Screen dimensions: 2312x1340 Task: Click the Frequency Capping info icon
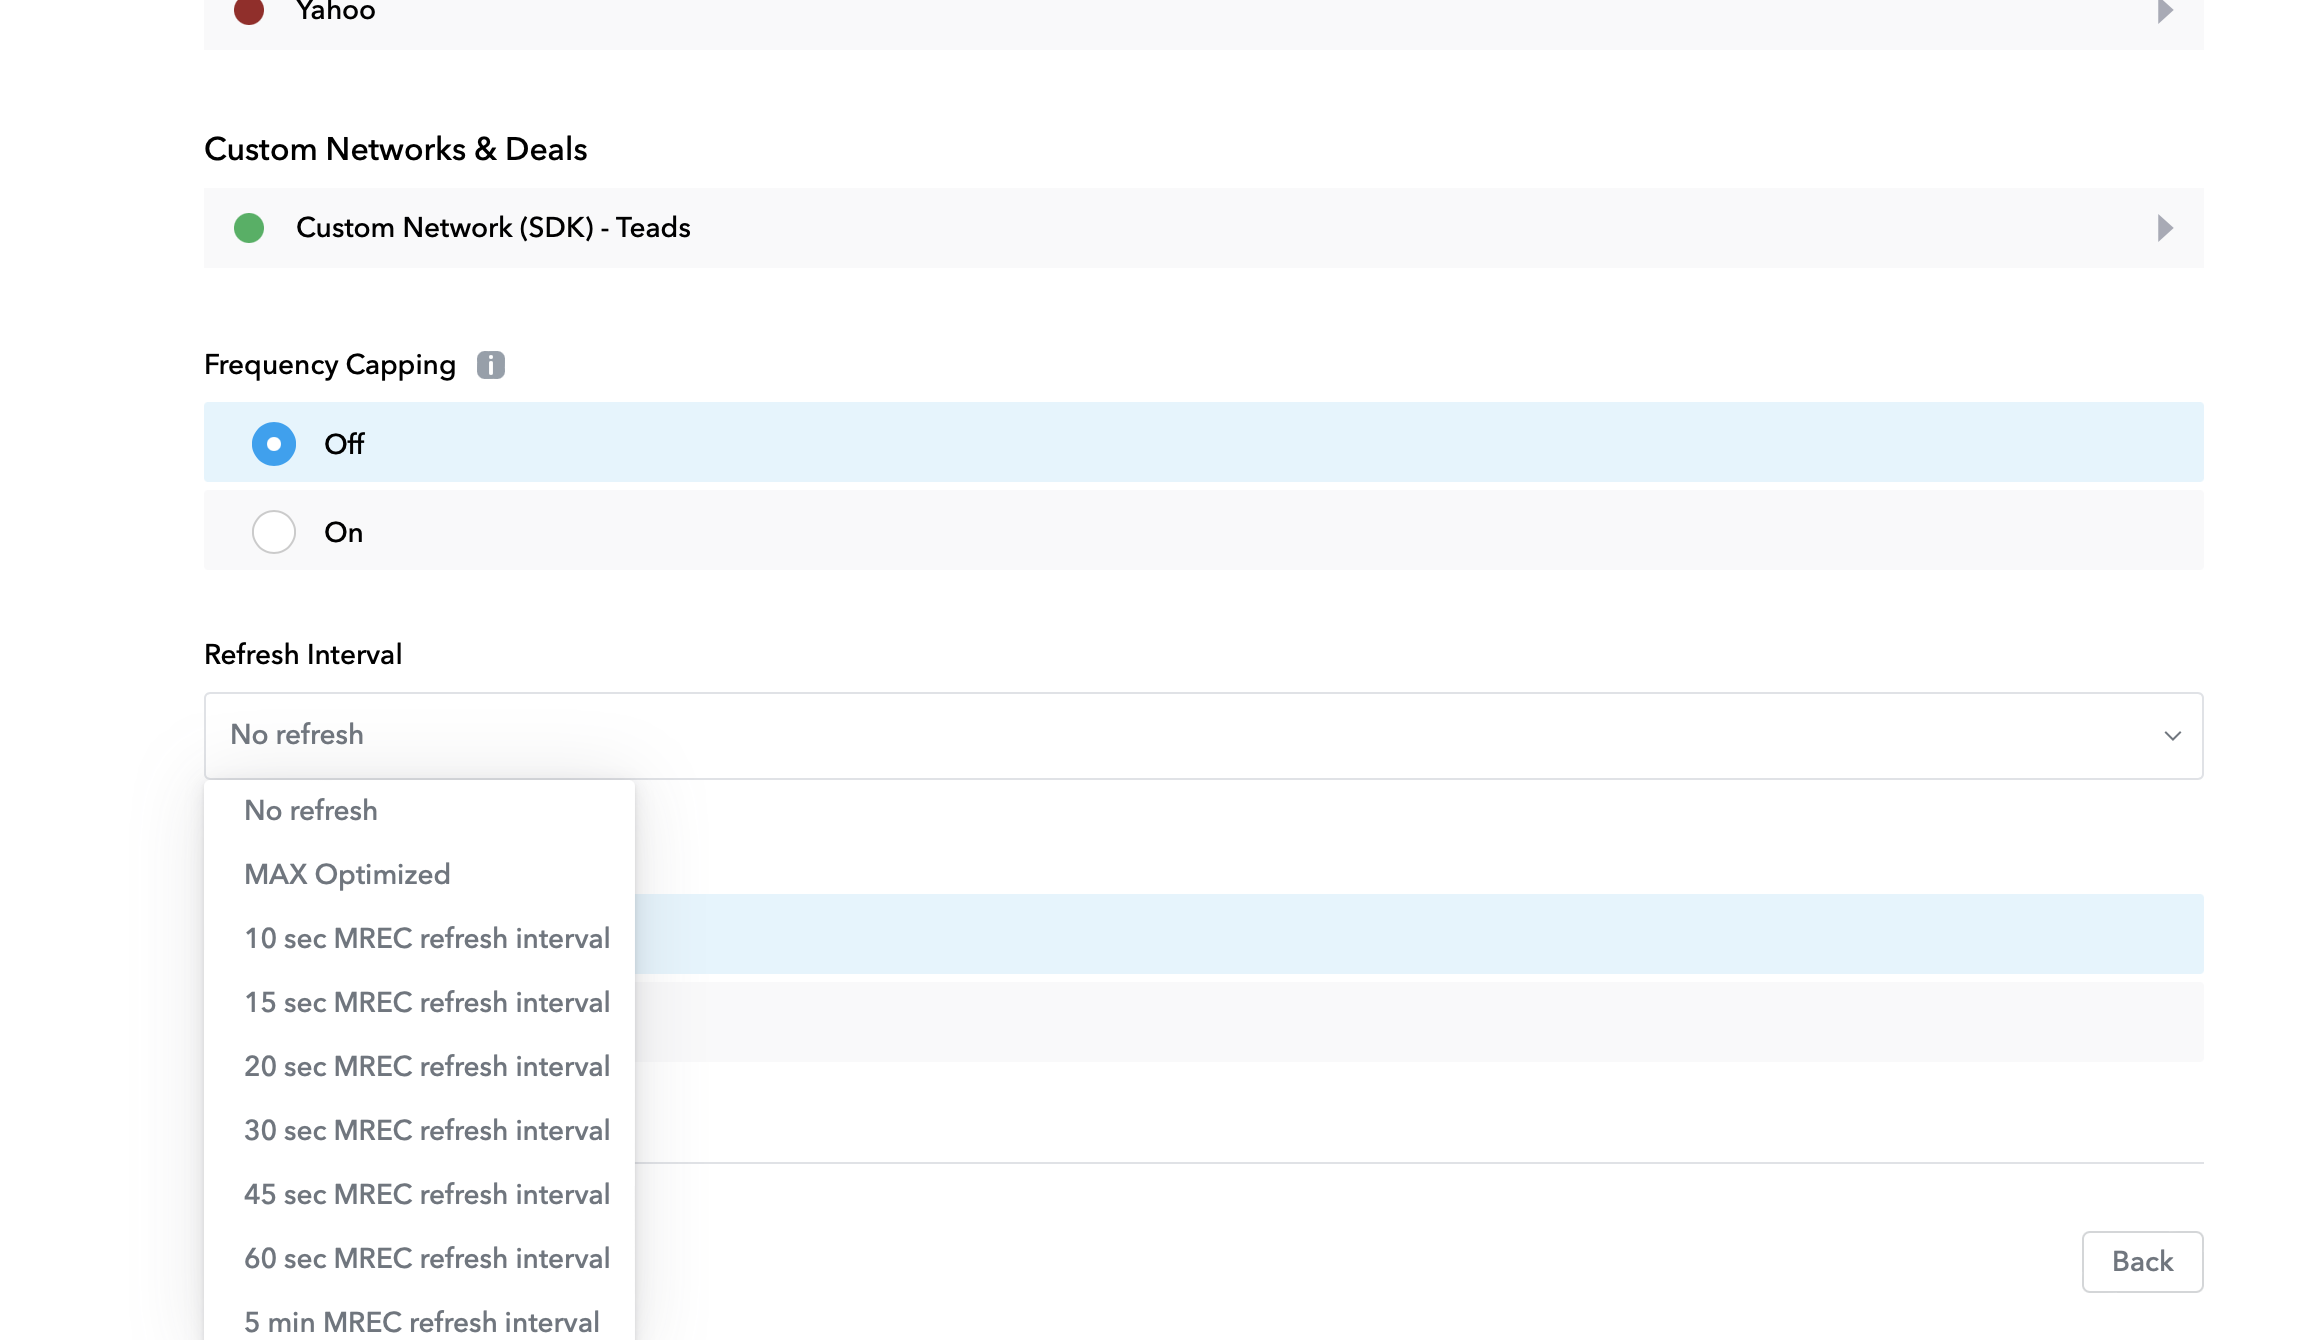pyautogui.click(x=491, y=364)
